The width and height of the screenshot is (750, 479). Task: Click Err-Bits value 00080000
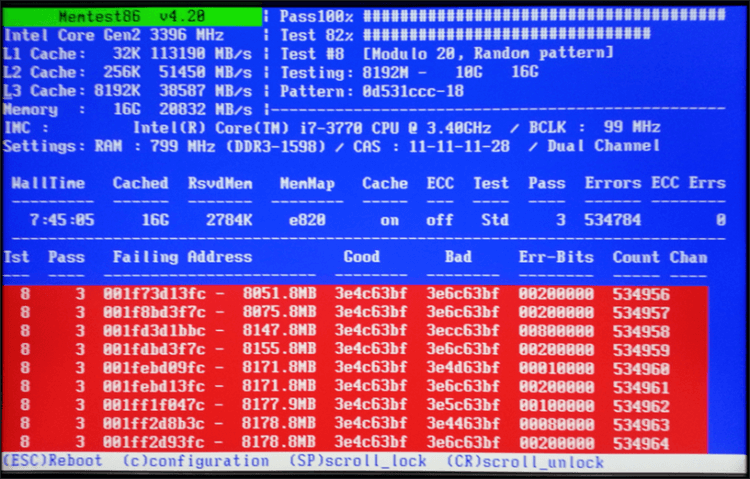click(x=556, y=424)
